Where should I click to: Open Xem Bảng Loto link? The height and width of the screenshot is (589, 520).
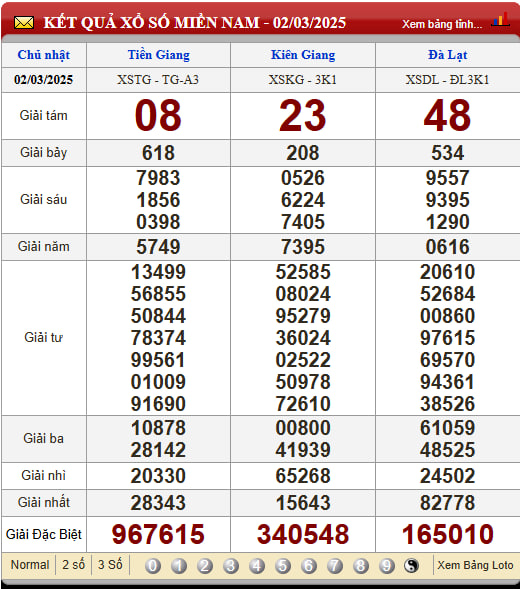pyautogui.click(x=475, y=565)
